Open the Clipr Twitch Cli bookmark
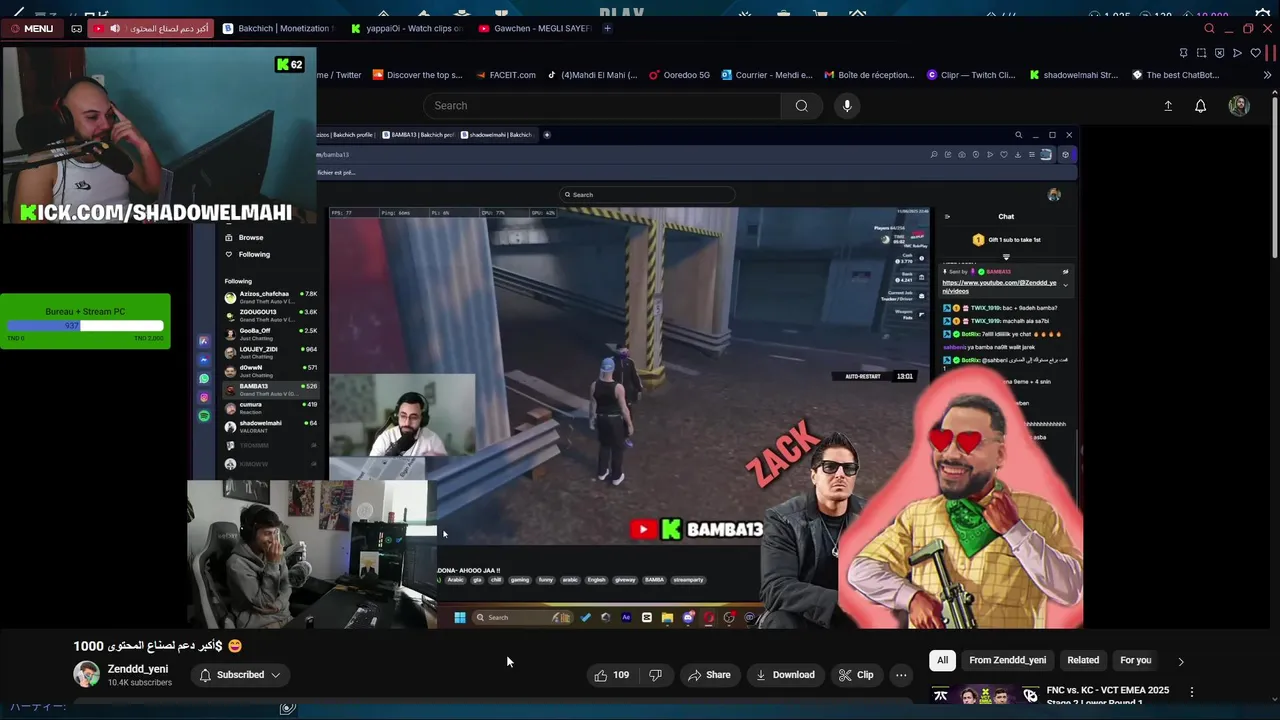Viewport: 1280px width, 720px height. [x=970, y=75]
